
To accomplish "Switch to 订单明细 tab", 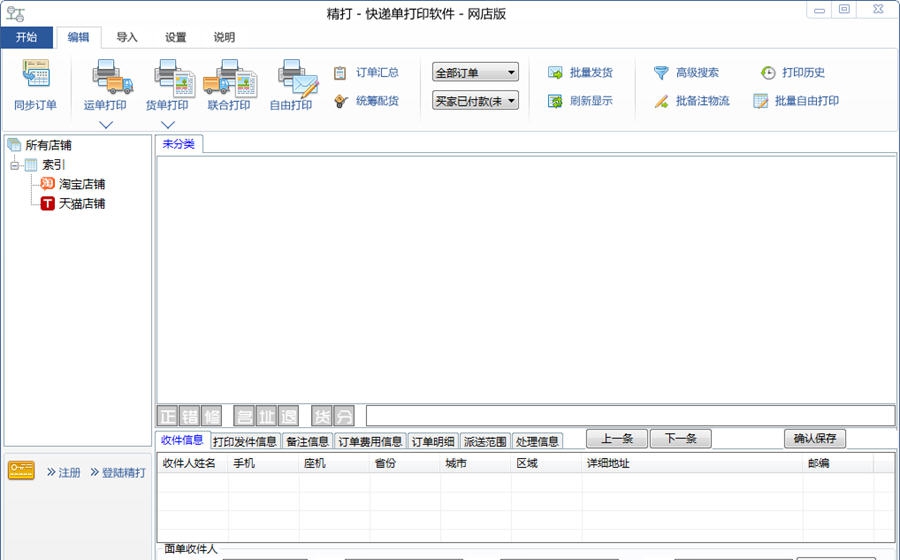I will (433, 441).
